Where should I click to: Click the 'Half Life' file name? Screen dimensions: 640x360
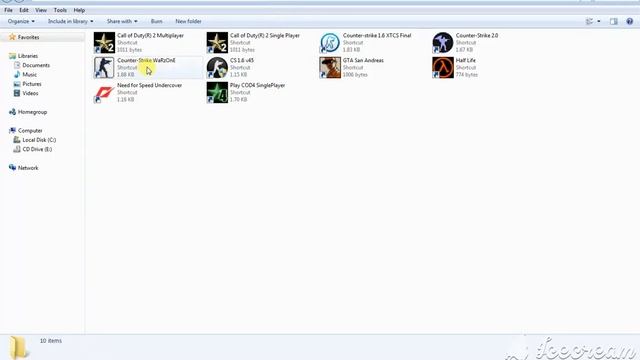click(x=466, y=60)
